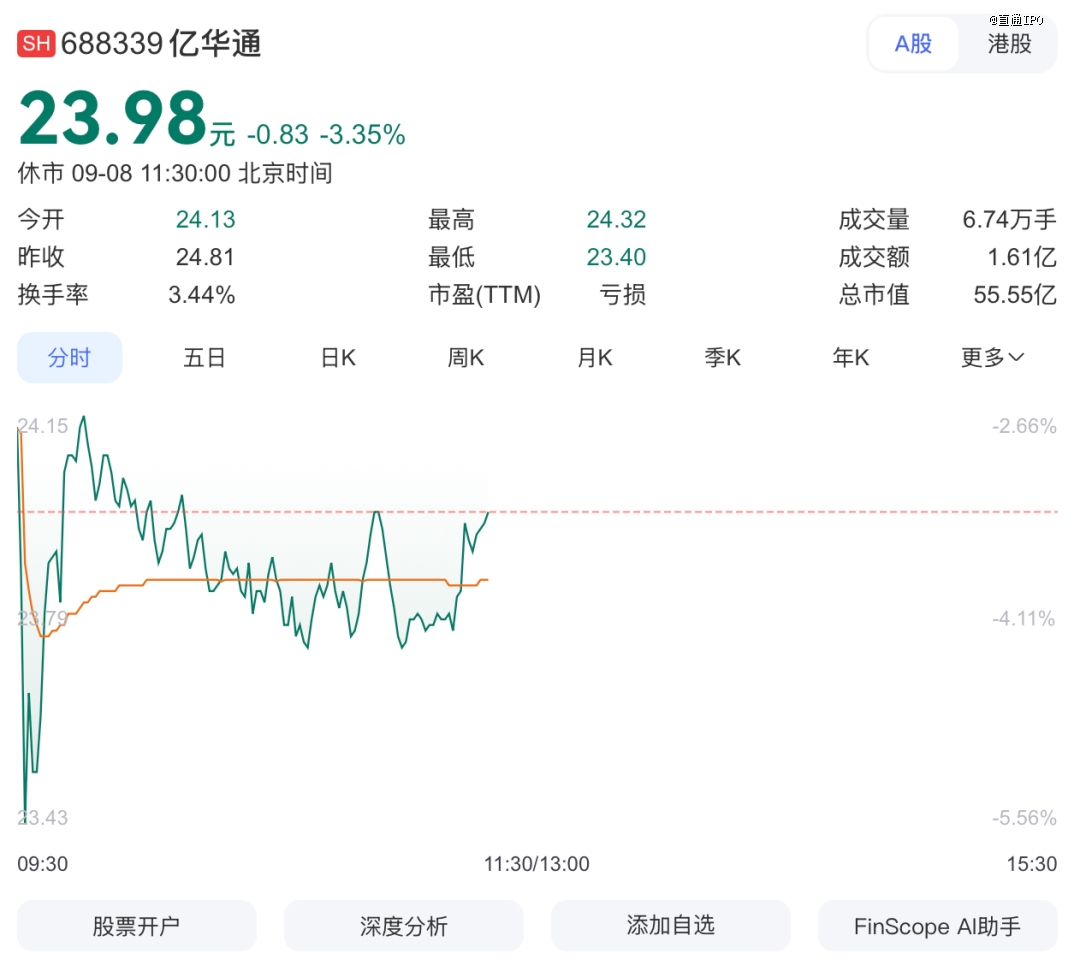The width and height of the screenshot is (1080, 965).
Task: Expand the 更多 dropdown menu
Action: coord(992,358)
